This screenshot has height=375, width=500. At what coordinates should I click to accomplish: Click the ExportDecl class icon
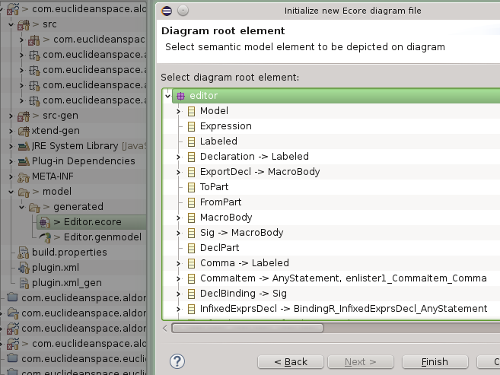[191, 172]
